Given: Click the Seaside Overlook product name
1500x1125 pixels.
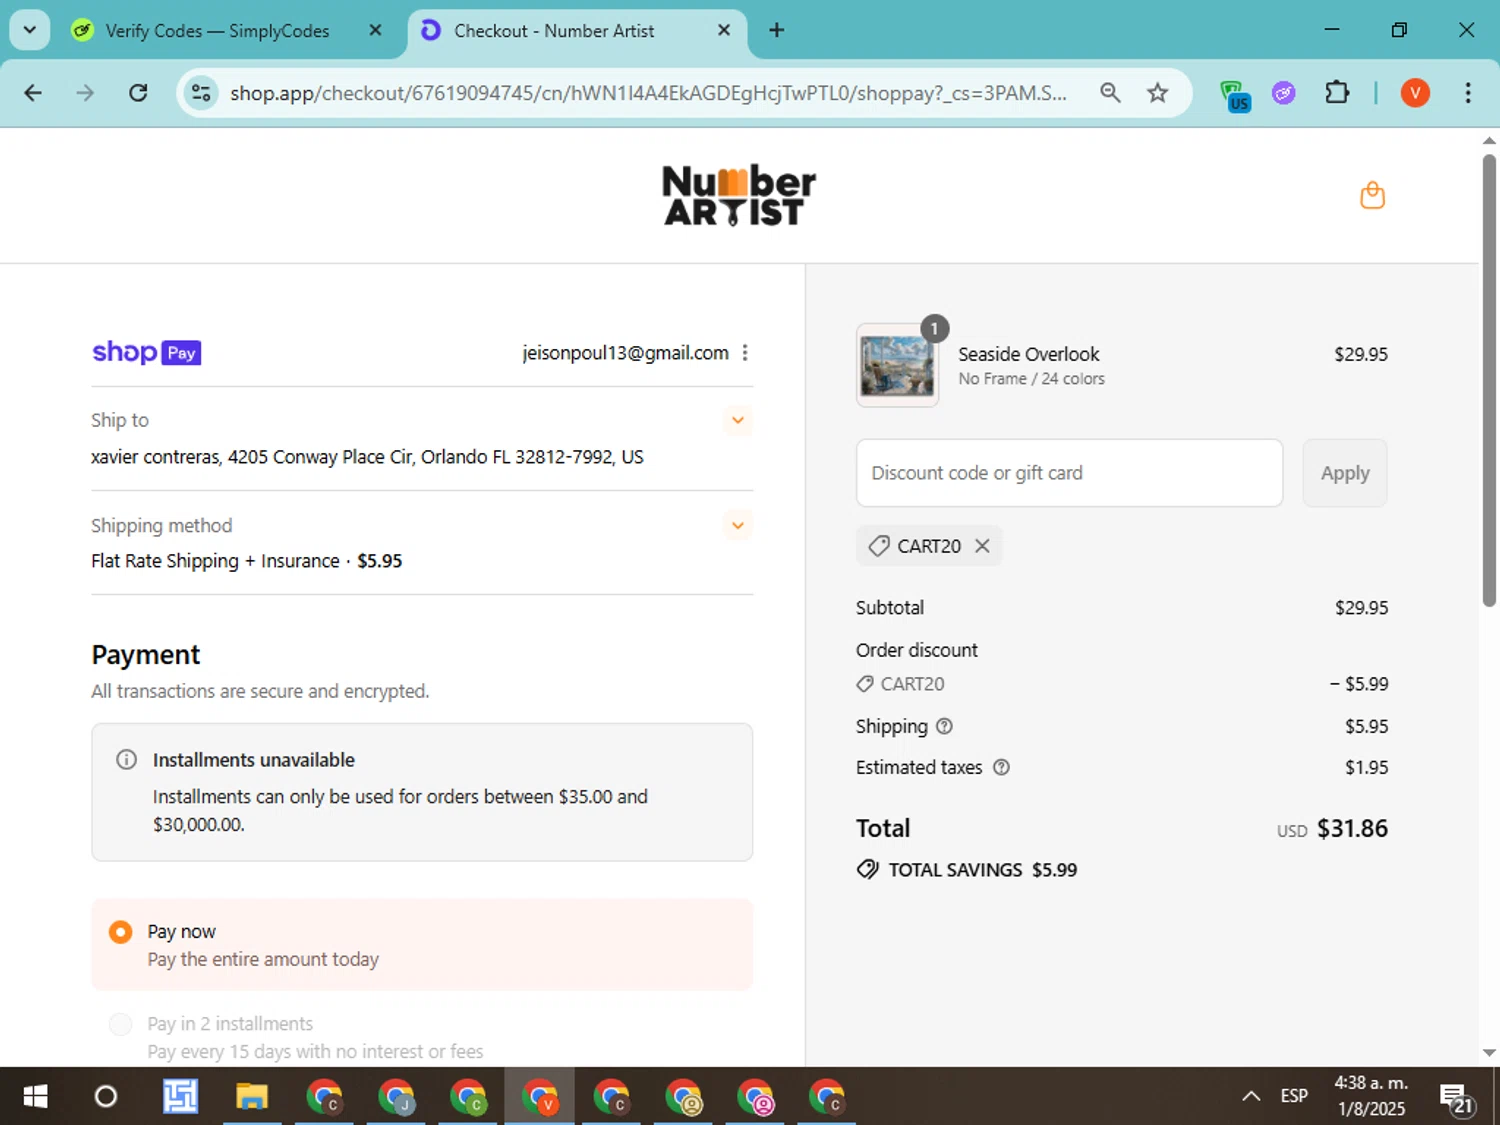Looking at the screenshot, I should tap(1028, 354).
